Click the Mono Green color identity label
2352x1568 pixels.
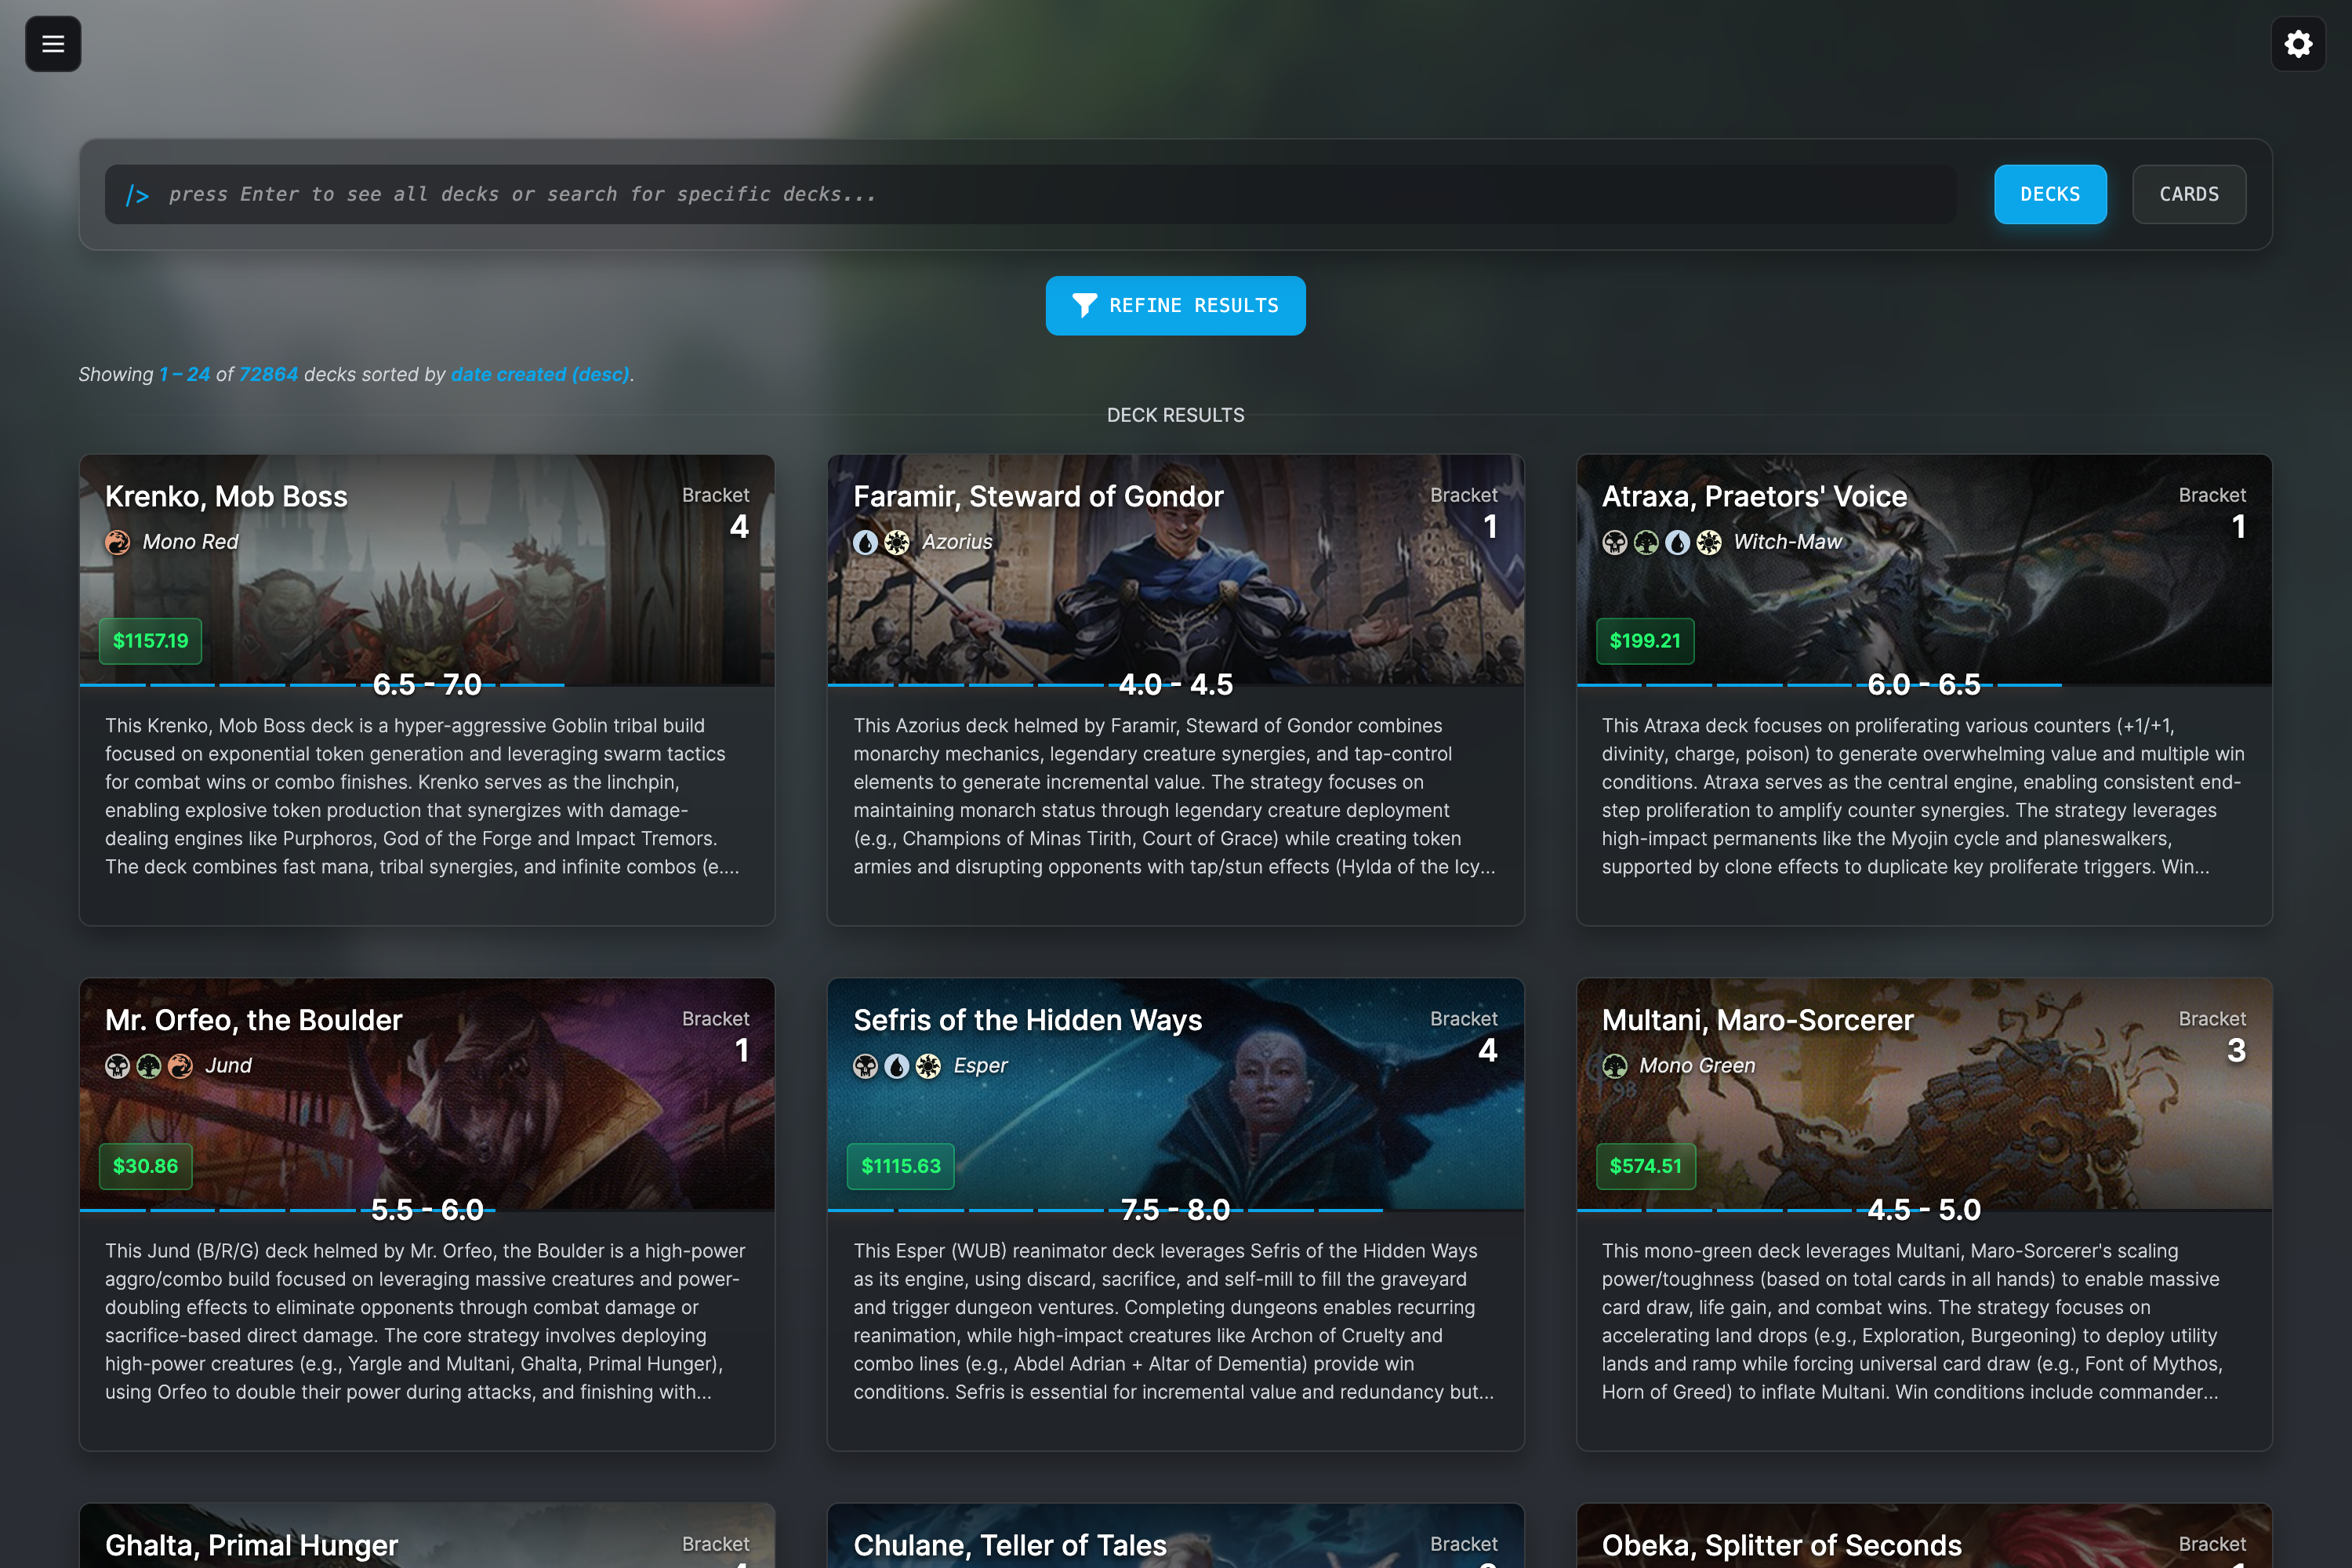point(1697,1066)
